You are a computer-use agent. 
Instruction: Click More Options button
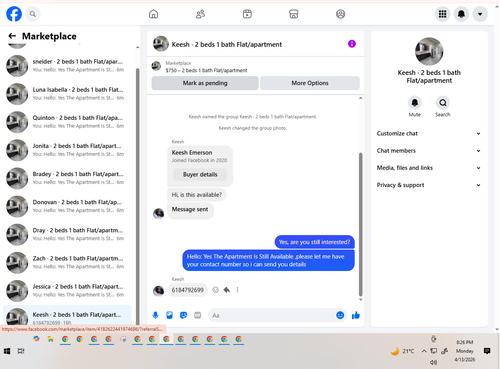tap(310, 83)
